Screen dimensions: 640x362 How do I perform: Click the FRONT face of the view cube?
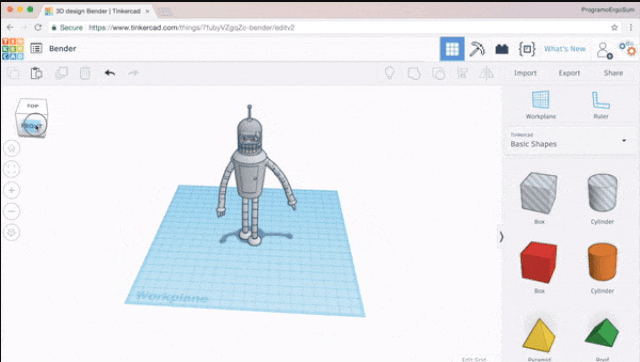pyautogui.click(x=32, y=126)
